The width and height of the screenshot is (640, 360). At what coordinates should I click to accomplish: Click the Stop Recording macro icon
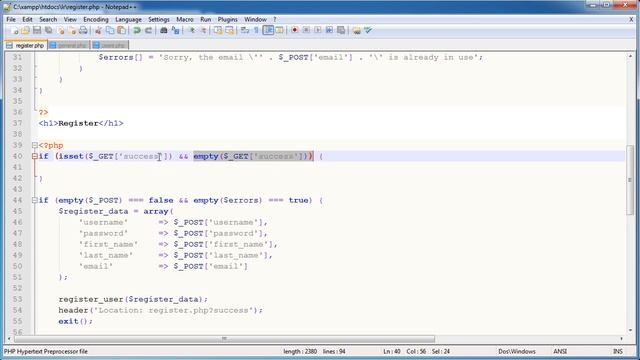(x=306, y=31)
